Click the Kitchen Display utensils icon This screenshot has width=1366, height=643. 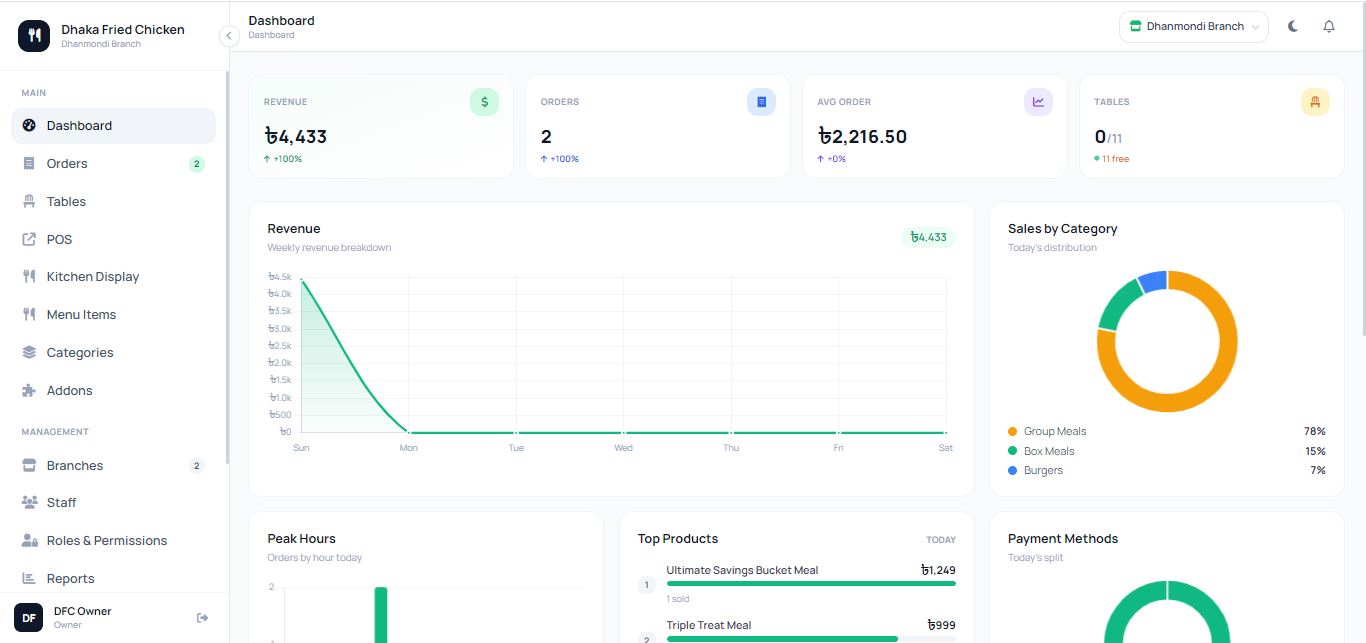pyautogui.click(x=29, y=277)
